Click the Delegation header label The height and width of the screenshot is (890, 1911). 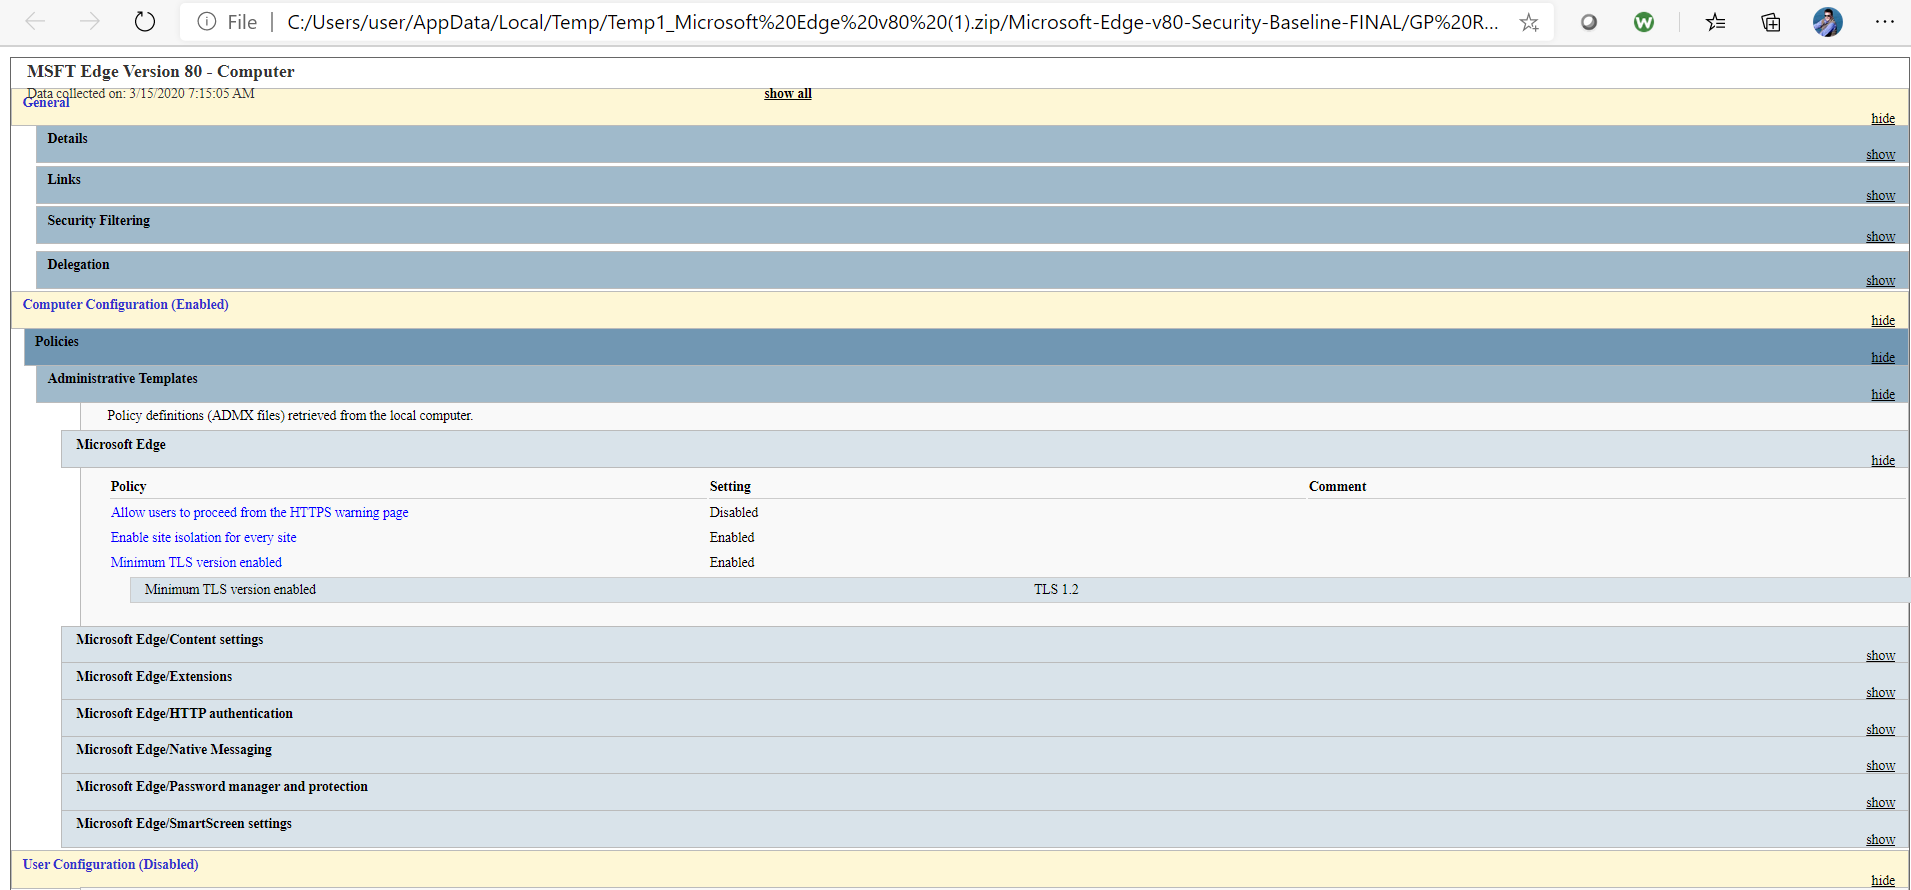point(78,264)
